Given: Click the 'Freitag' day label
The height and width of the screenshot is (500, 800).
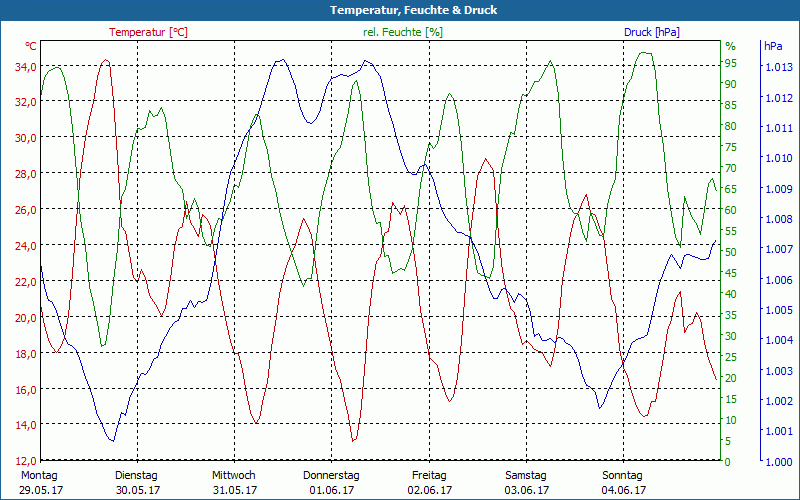Looking at the screenshot, I should tap(429, 476).
